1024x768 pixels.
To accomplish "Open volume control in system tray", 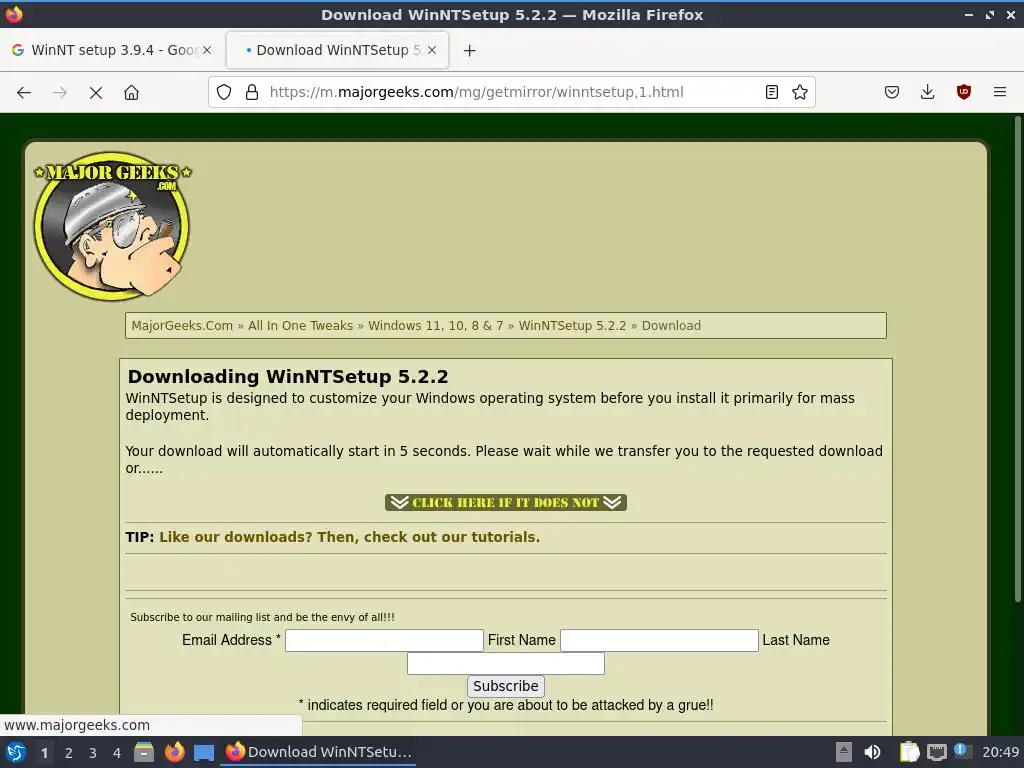I will 872,752.
